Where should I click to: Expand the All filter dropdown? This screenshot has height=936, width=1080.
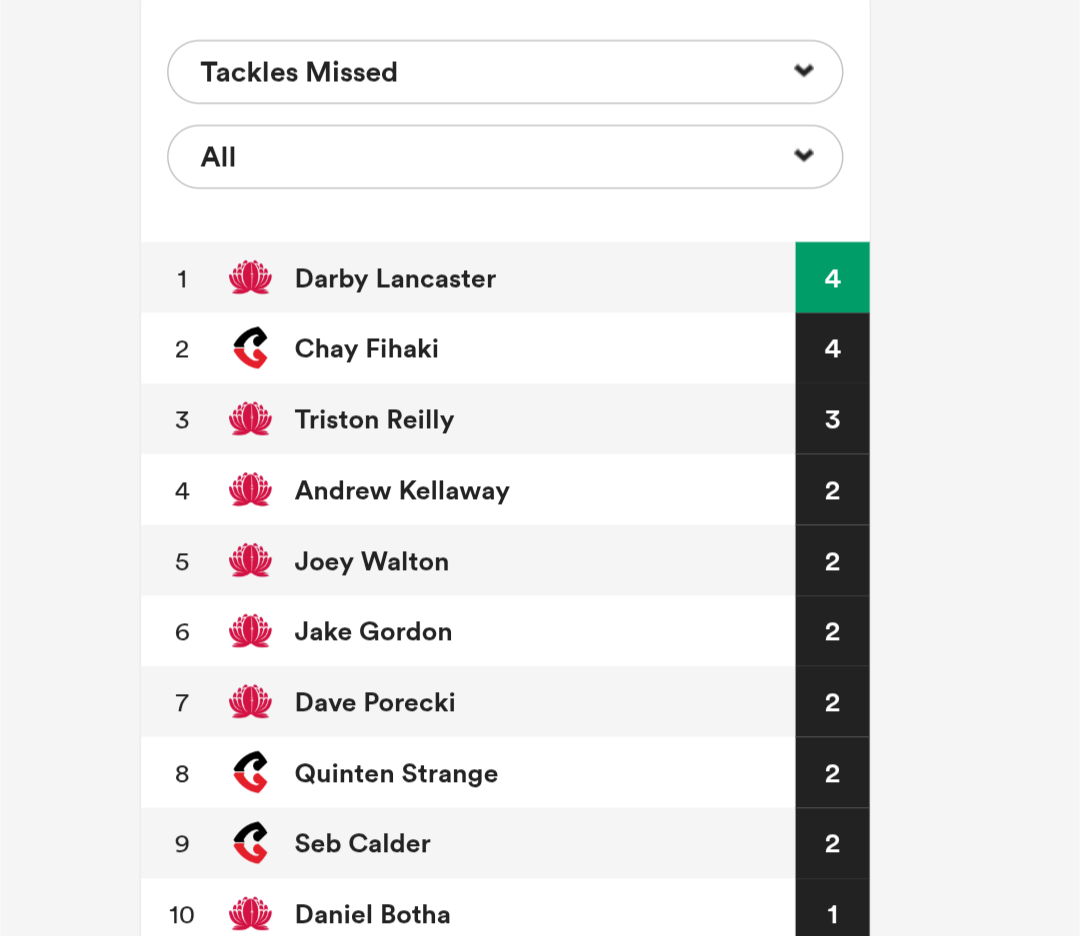pyautogui.click(x=505, y=156)
